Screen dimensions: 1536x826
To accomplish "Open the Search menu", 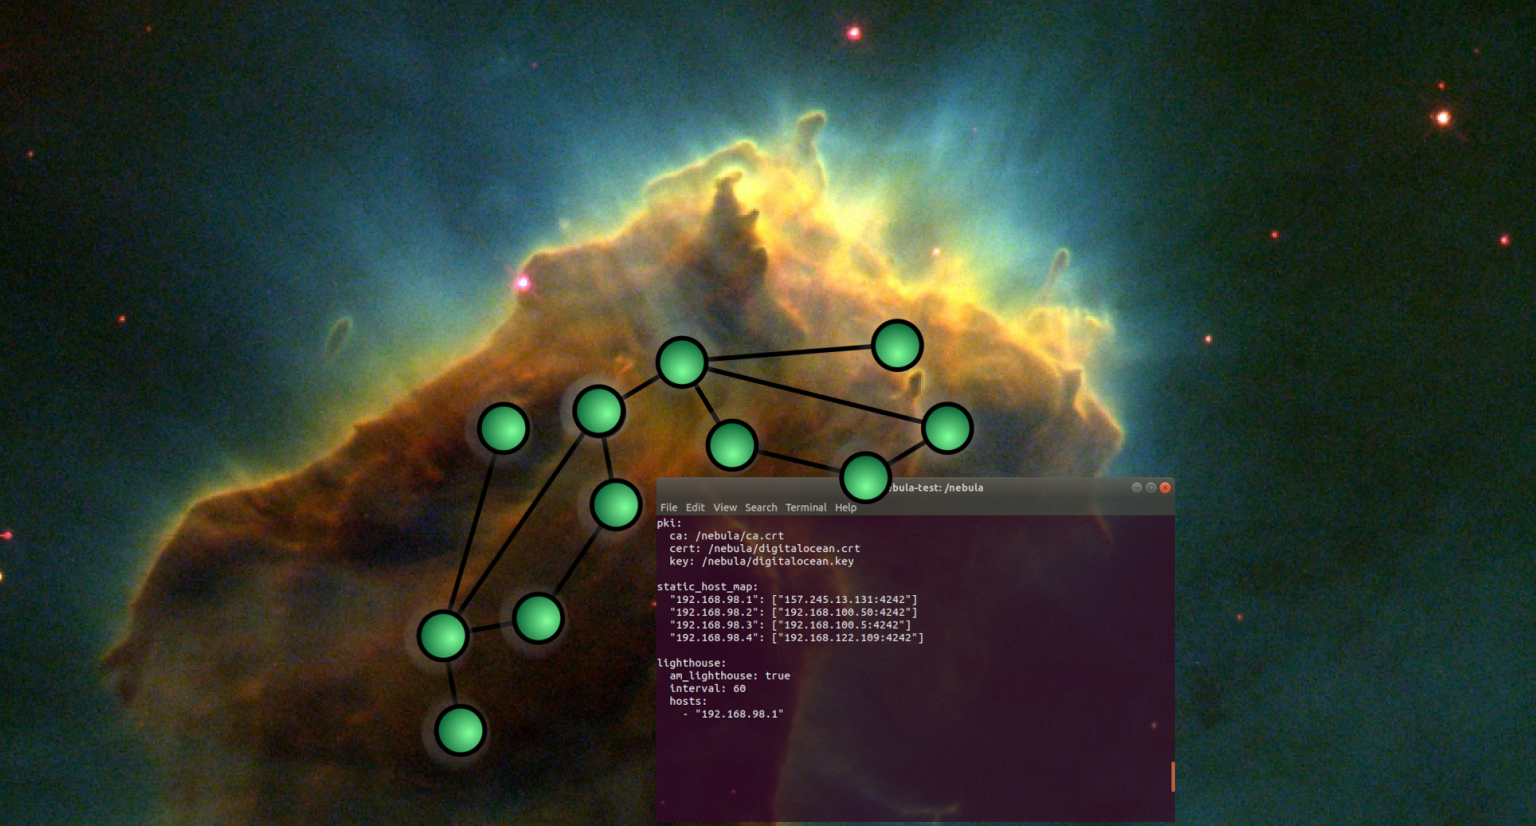I will coord(760,507).
